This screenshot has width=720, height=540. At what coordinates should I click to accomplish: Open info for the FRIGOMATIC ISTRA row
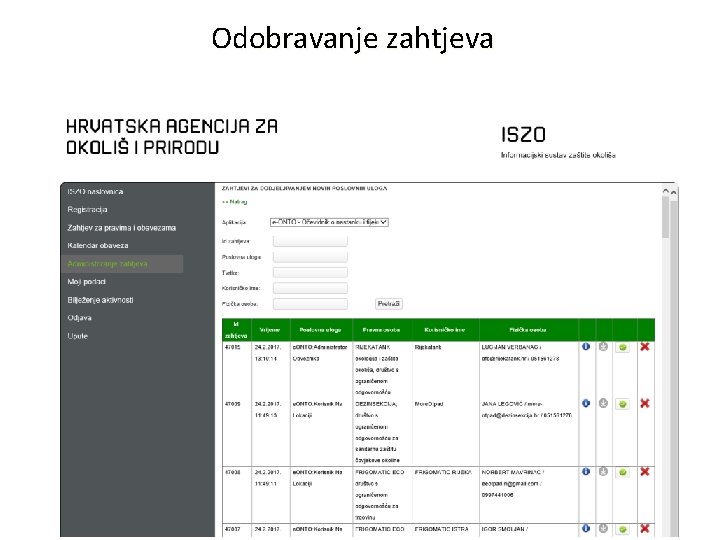click(586, 528)
